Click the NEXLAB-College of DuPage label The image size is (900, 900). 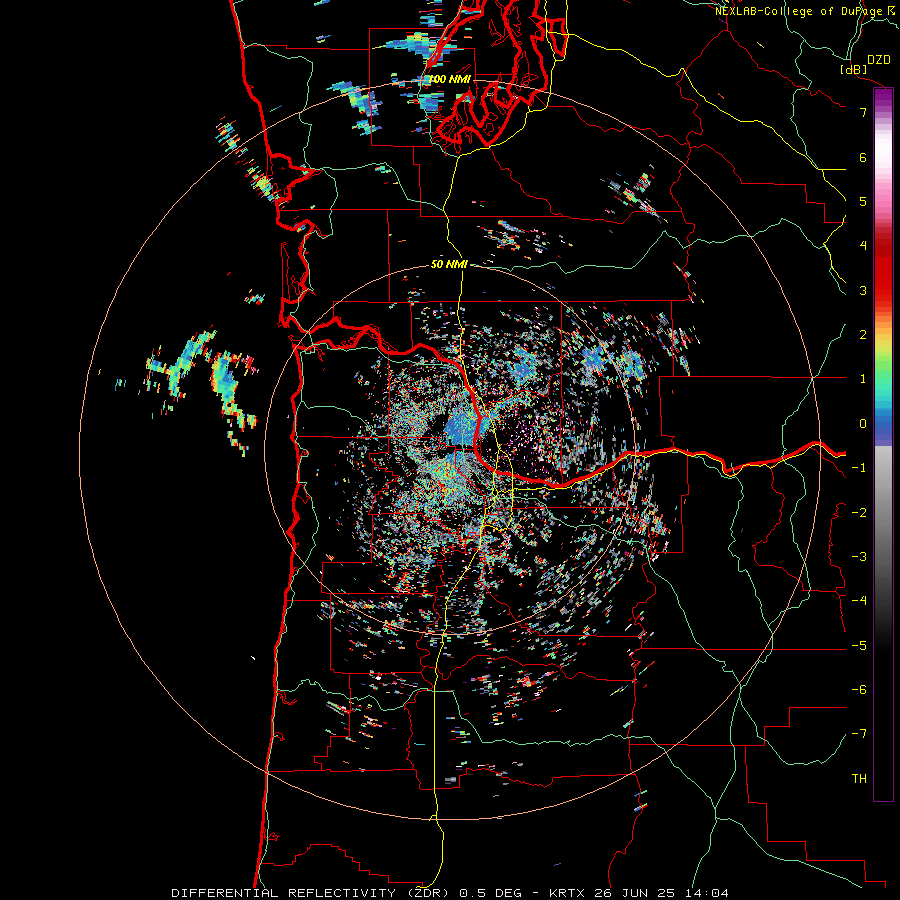pos(798,11)
